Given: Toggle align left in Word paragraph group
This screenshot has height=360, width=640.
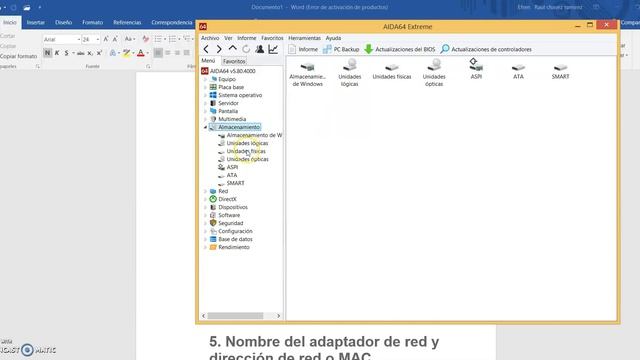Looking at the screenshot, I should pyautogui.click(x=158, y=53).
